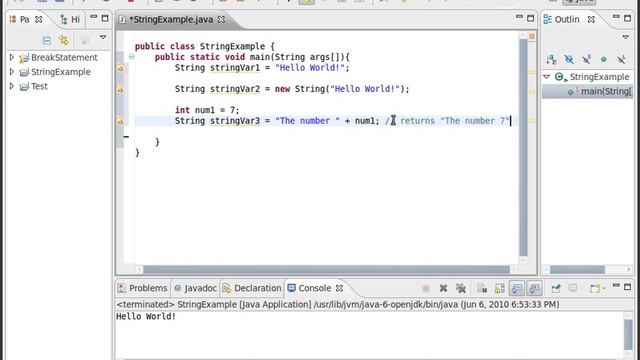The image size is (640, 360).
Task: Toggle Link with Editor in Package Explorer
Action: tap(64, 40)
